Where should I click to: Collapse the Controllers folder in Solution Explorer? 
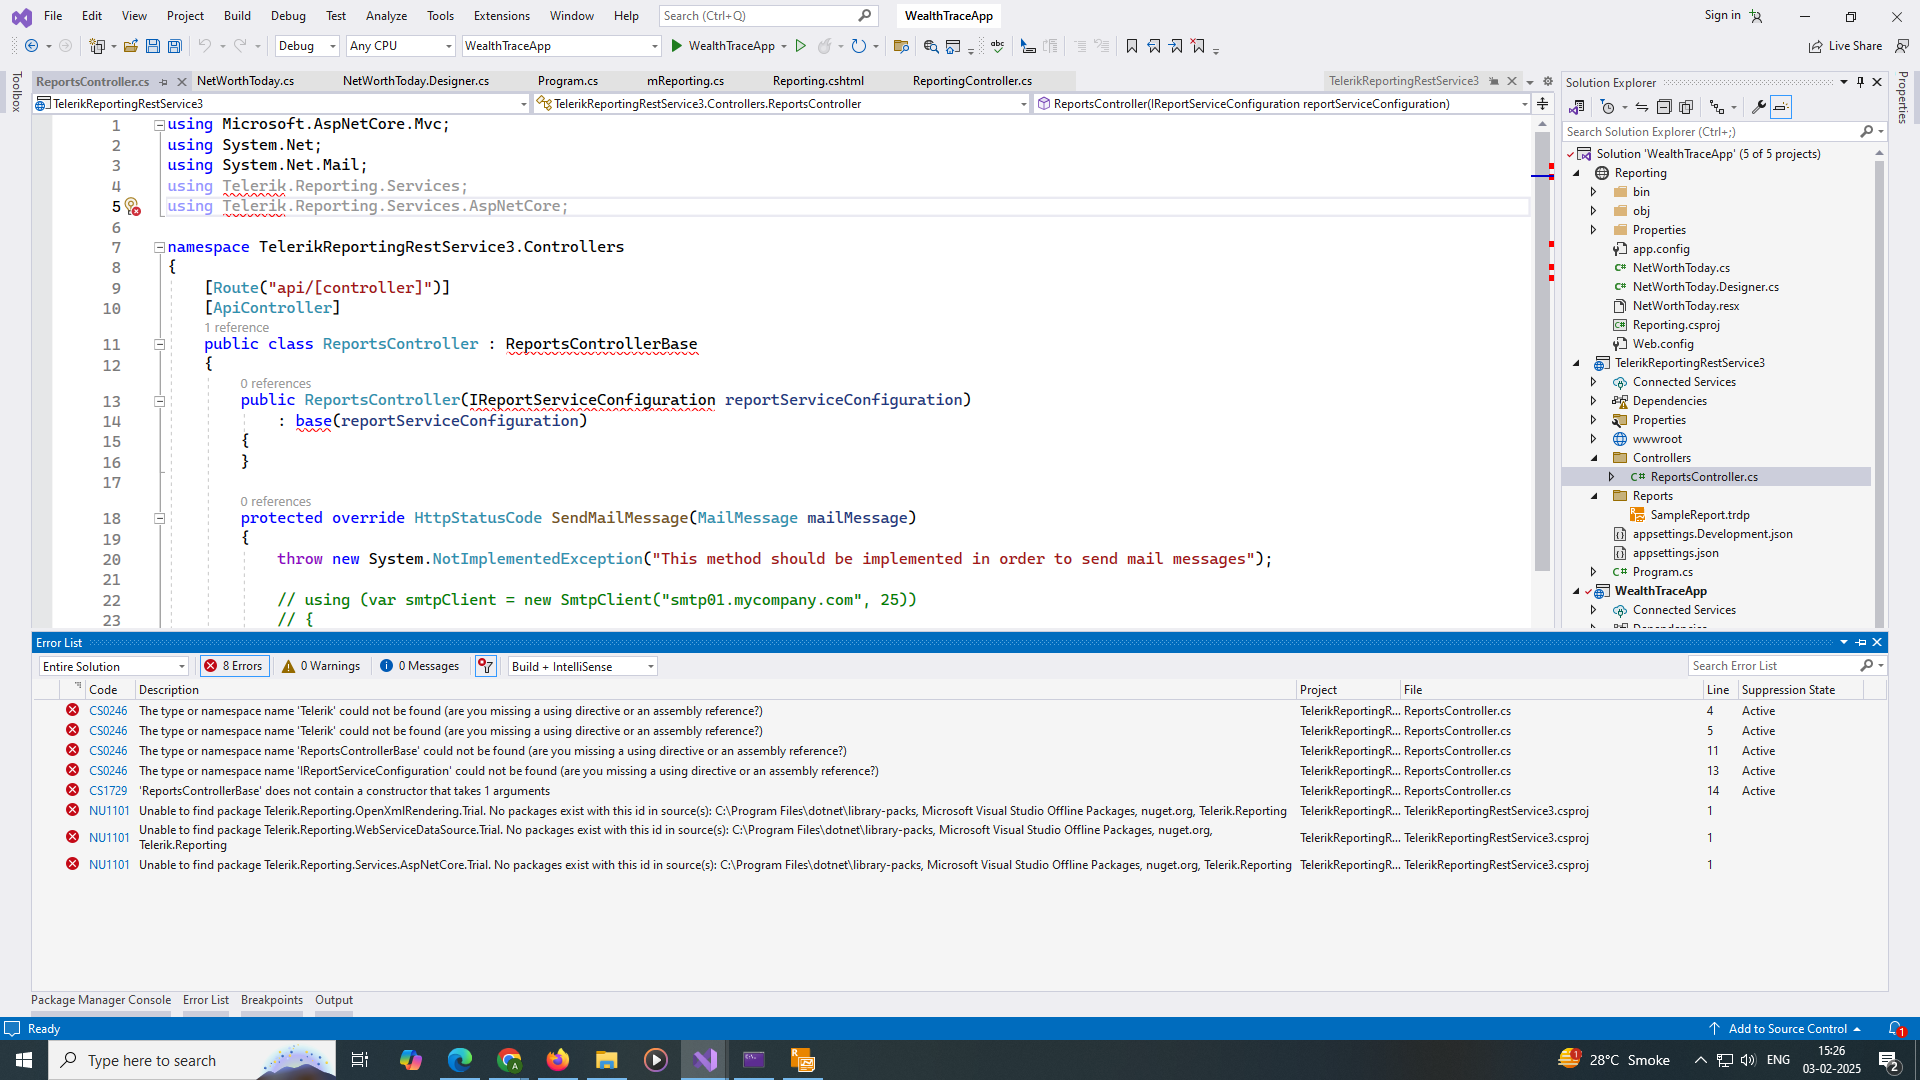tap(1595, 458)
